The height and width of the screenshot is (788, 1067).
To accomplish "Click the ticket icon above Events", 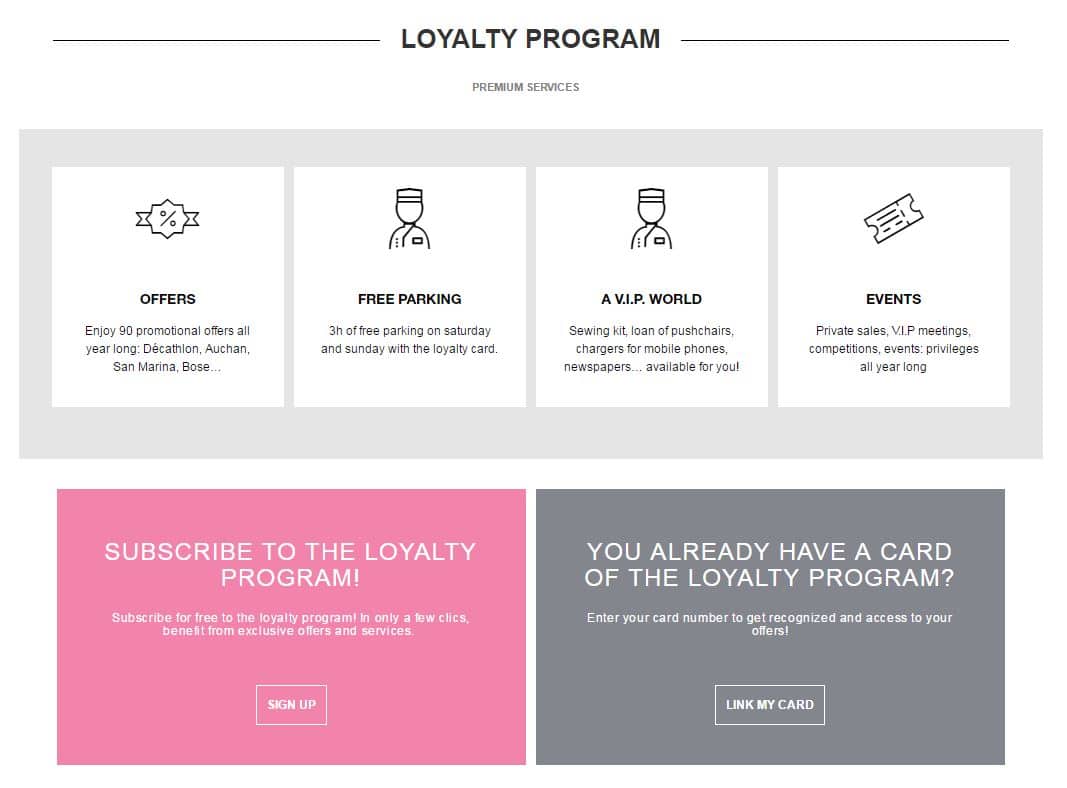I will click(x=893, y=218).
